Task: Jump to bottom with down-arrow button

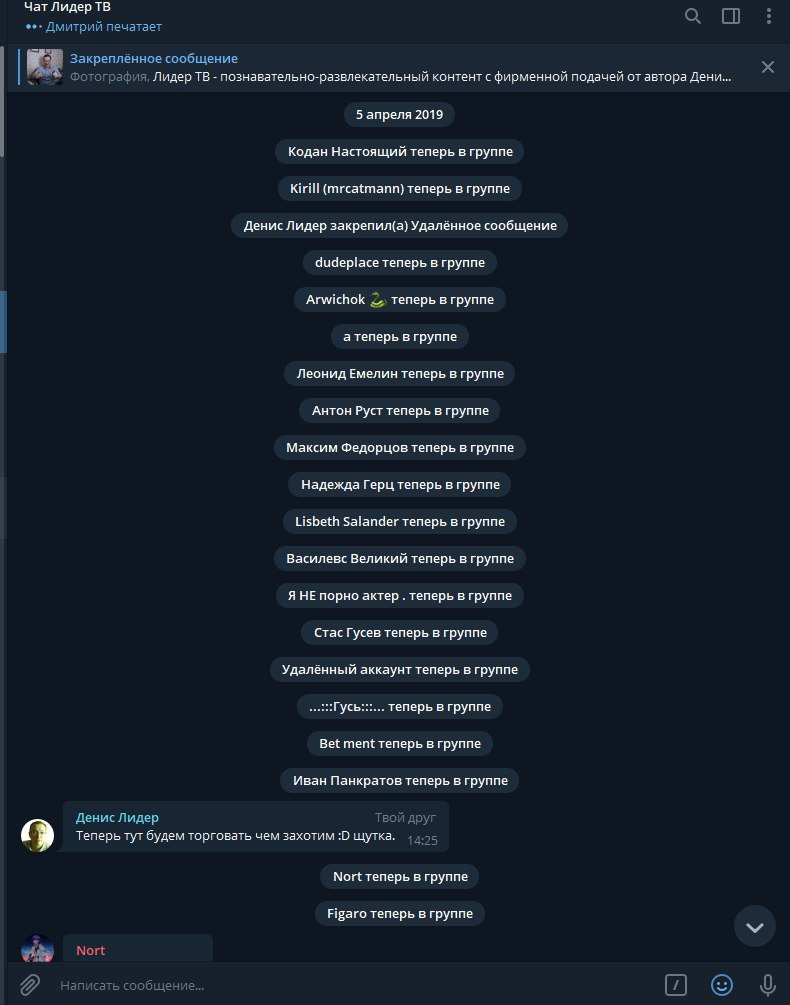Action: (755, 926)
